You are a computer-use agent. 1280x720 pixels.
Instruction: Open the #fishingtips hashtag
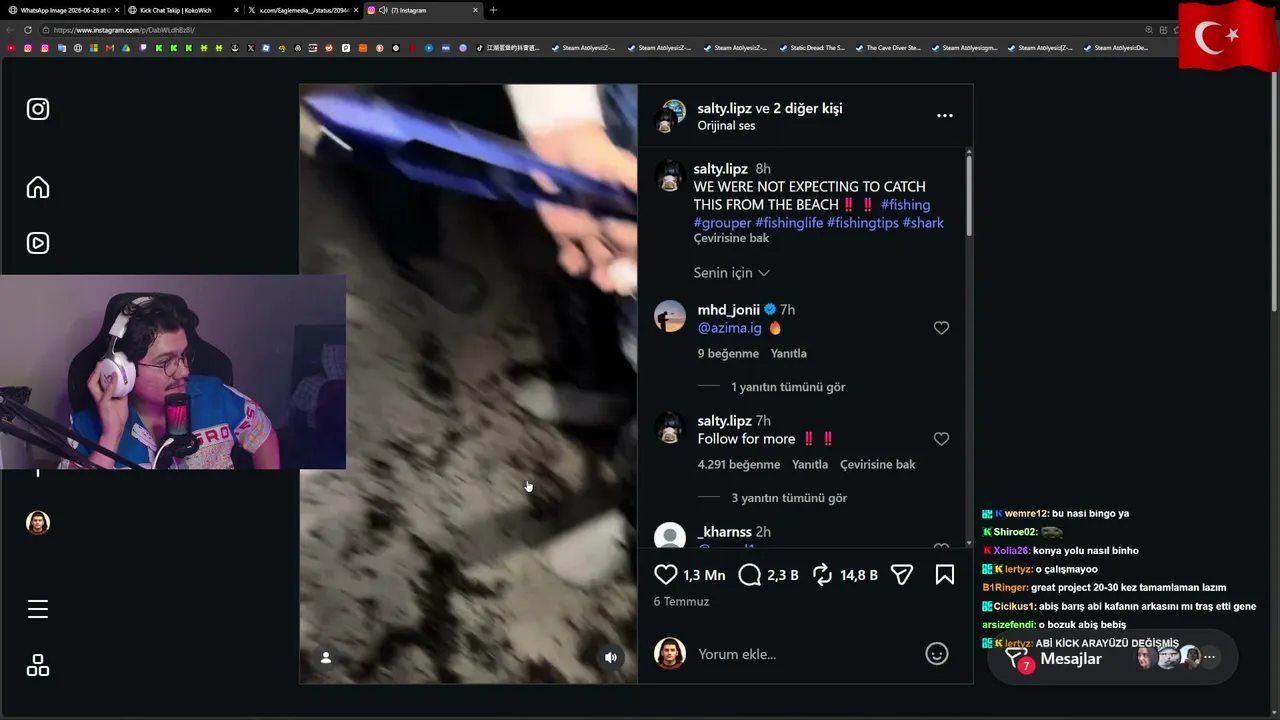(x=863, y=223)
